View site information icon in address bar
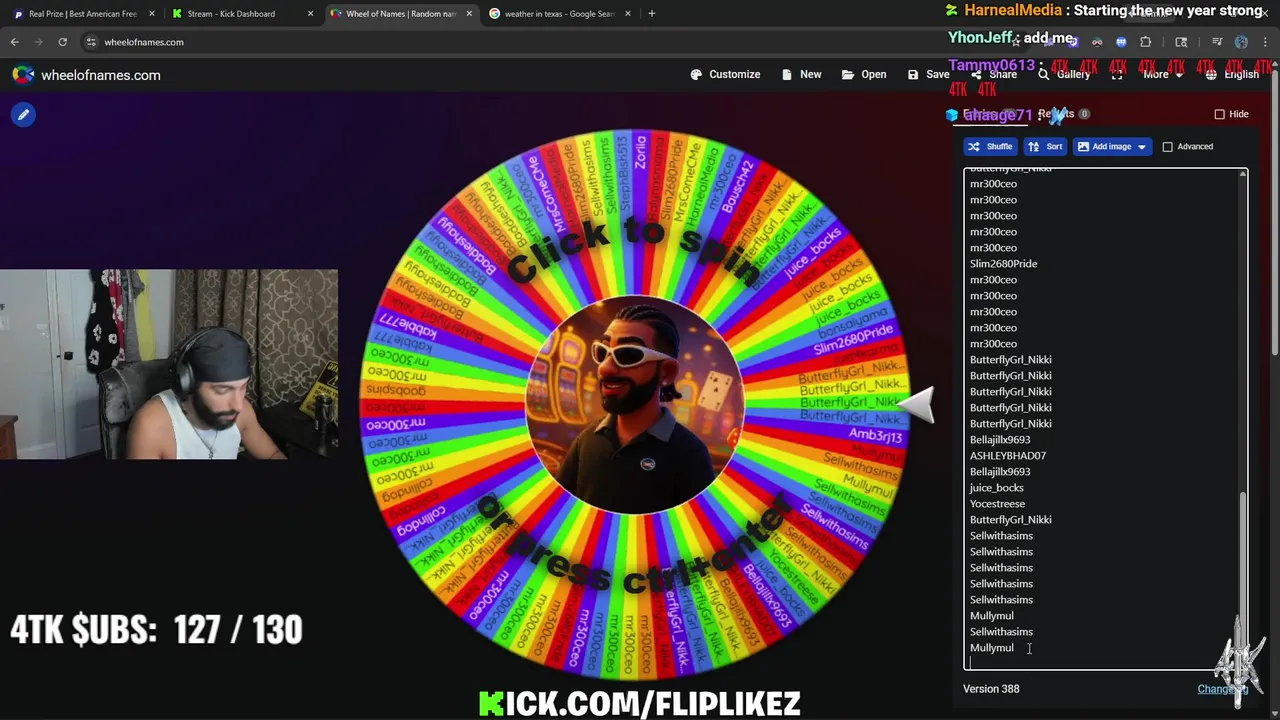1280x720 pixels. [x=91, y=42]
